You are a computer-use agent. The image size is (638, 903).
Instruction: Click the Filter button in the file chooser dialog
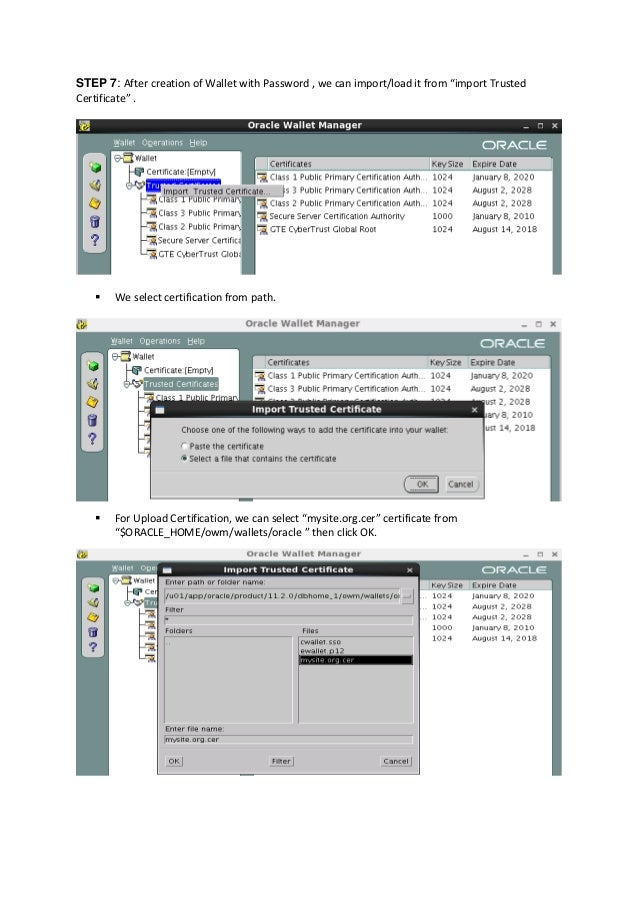point(281,761)
